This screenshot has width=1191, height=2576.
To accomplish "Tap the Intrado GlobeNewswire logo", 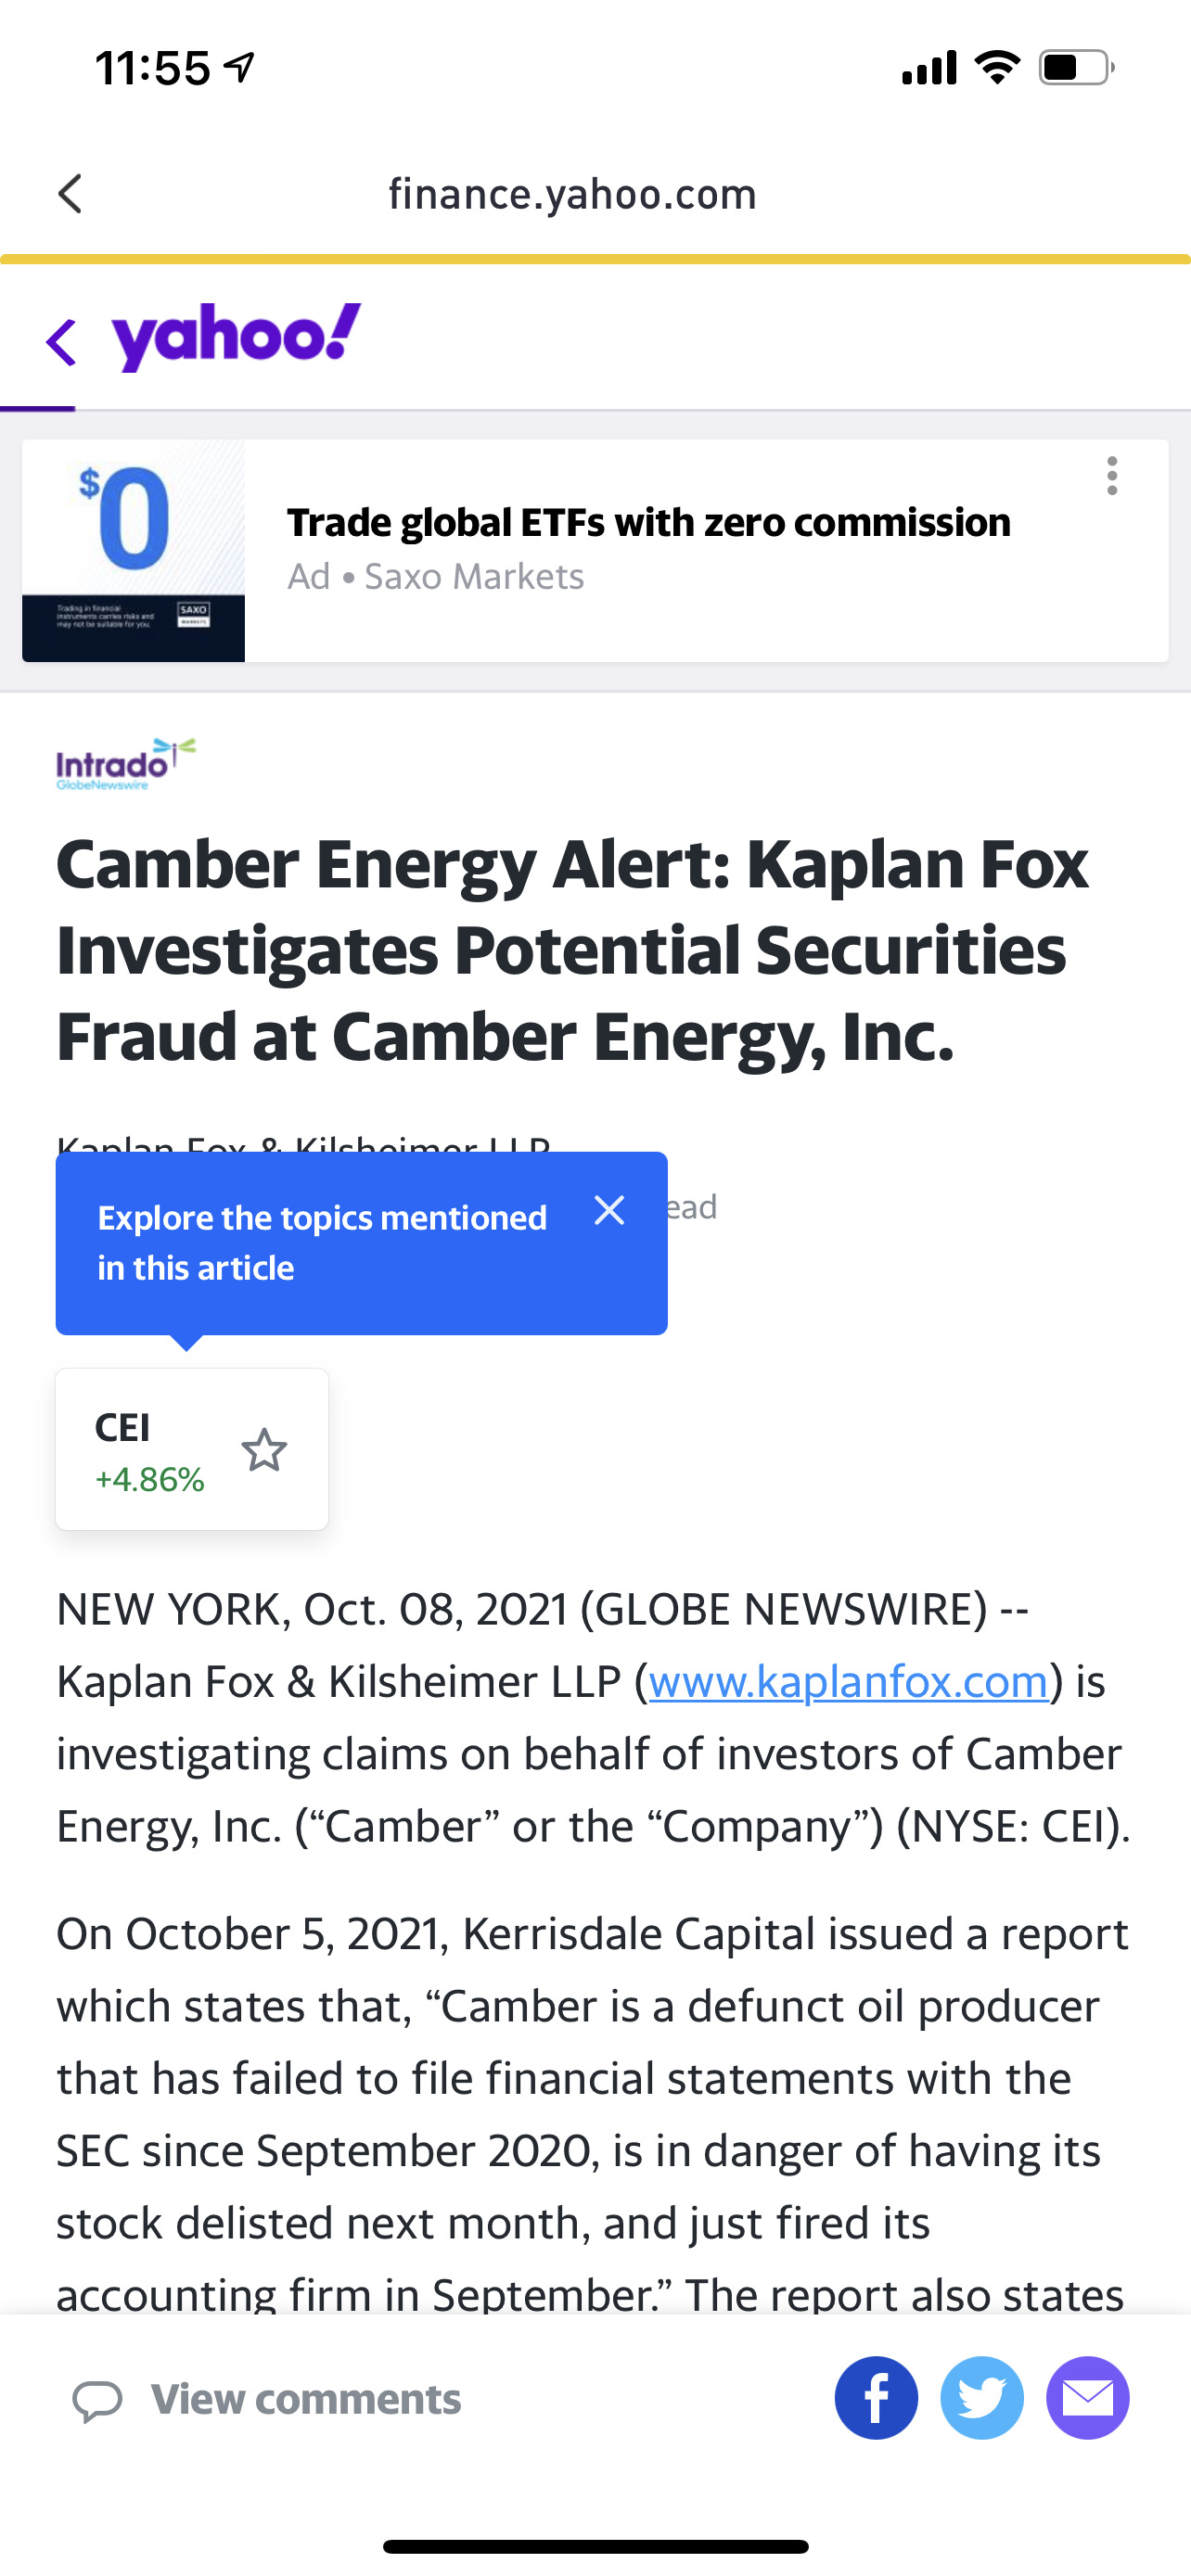I will pyautogui.click(x=125, y=765).
